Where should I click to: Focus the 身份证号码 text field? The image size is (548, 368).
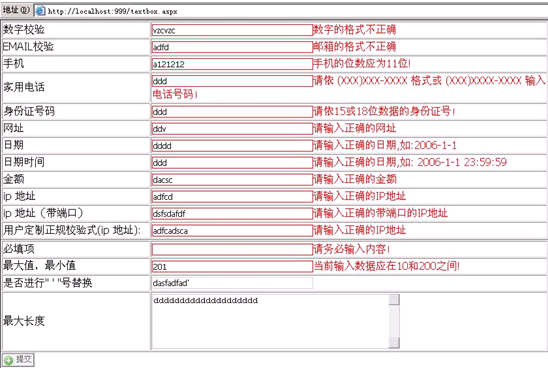(x=232, y=112)
